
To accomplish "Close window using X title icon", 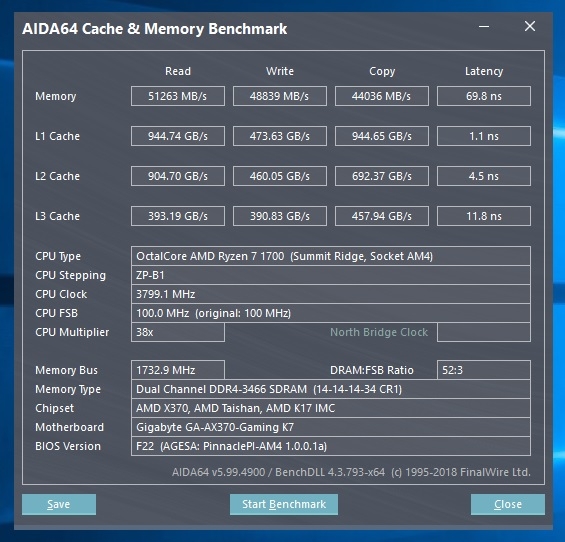I will coord(530,26).
